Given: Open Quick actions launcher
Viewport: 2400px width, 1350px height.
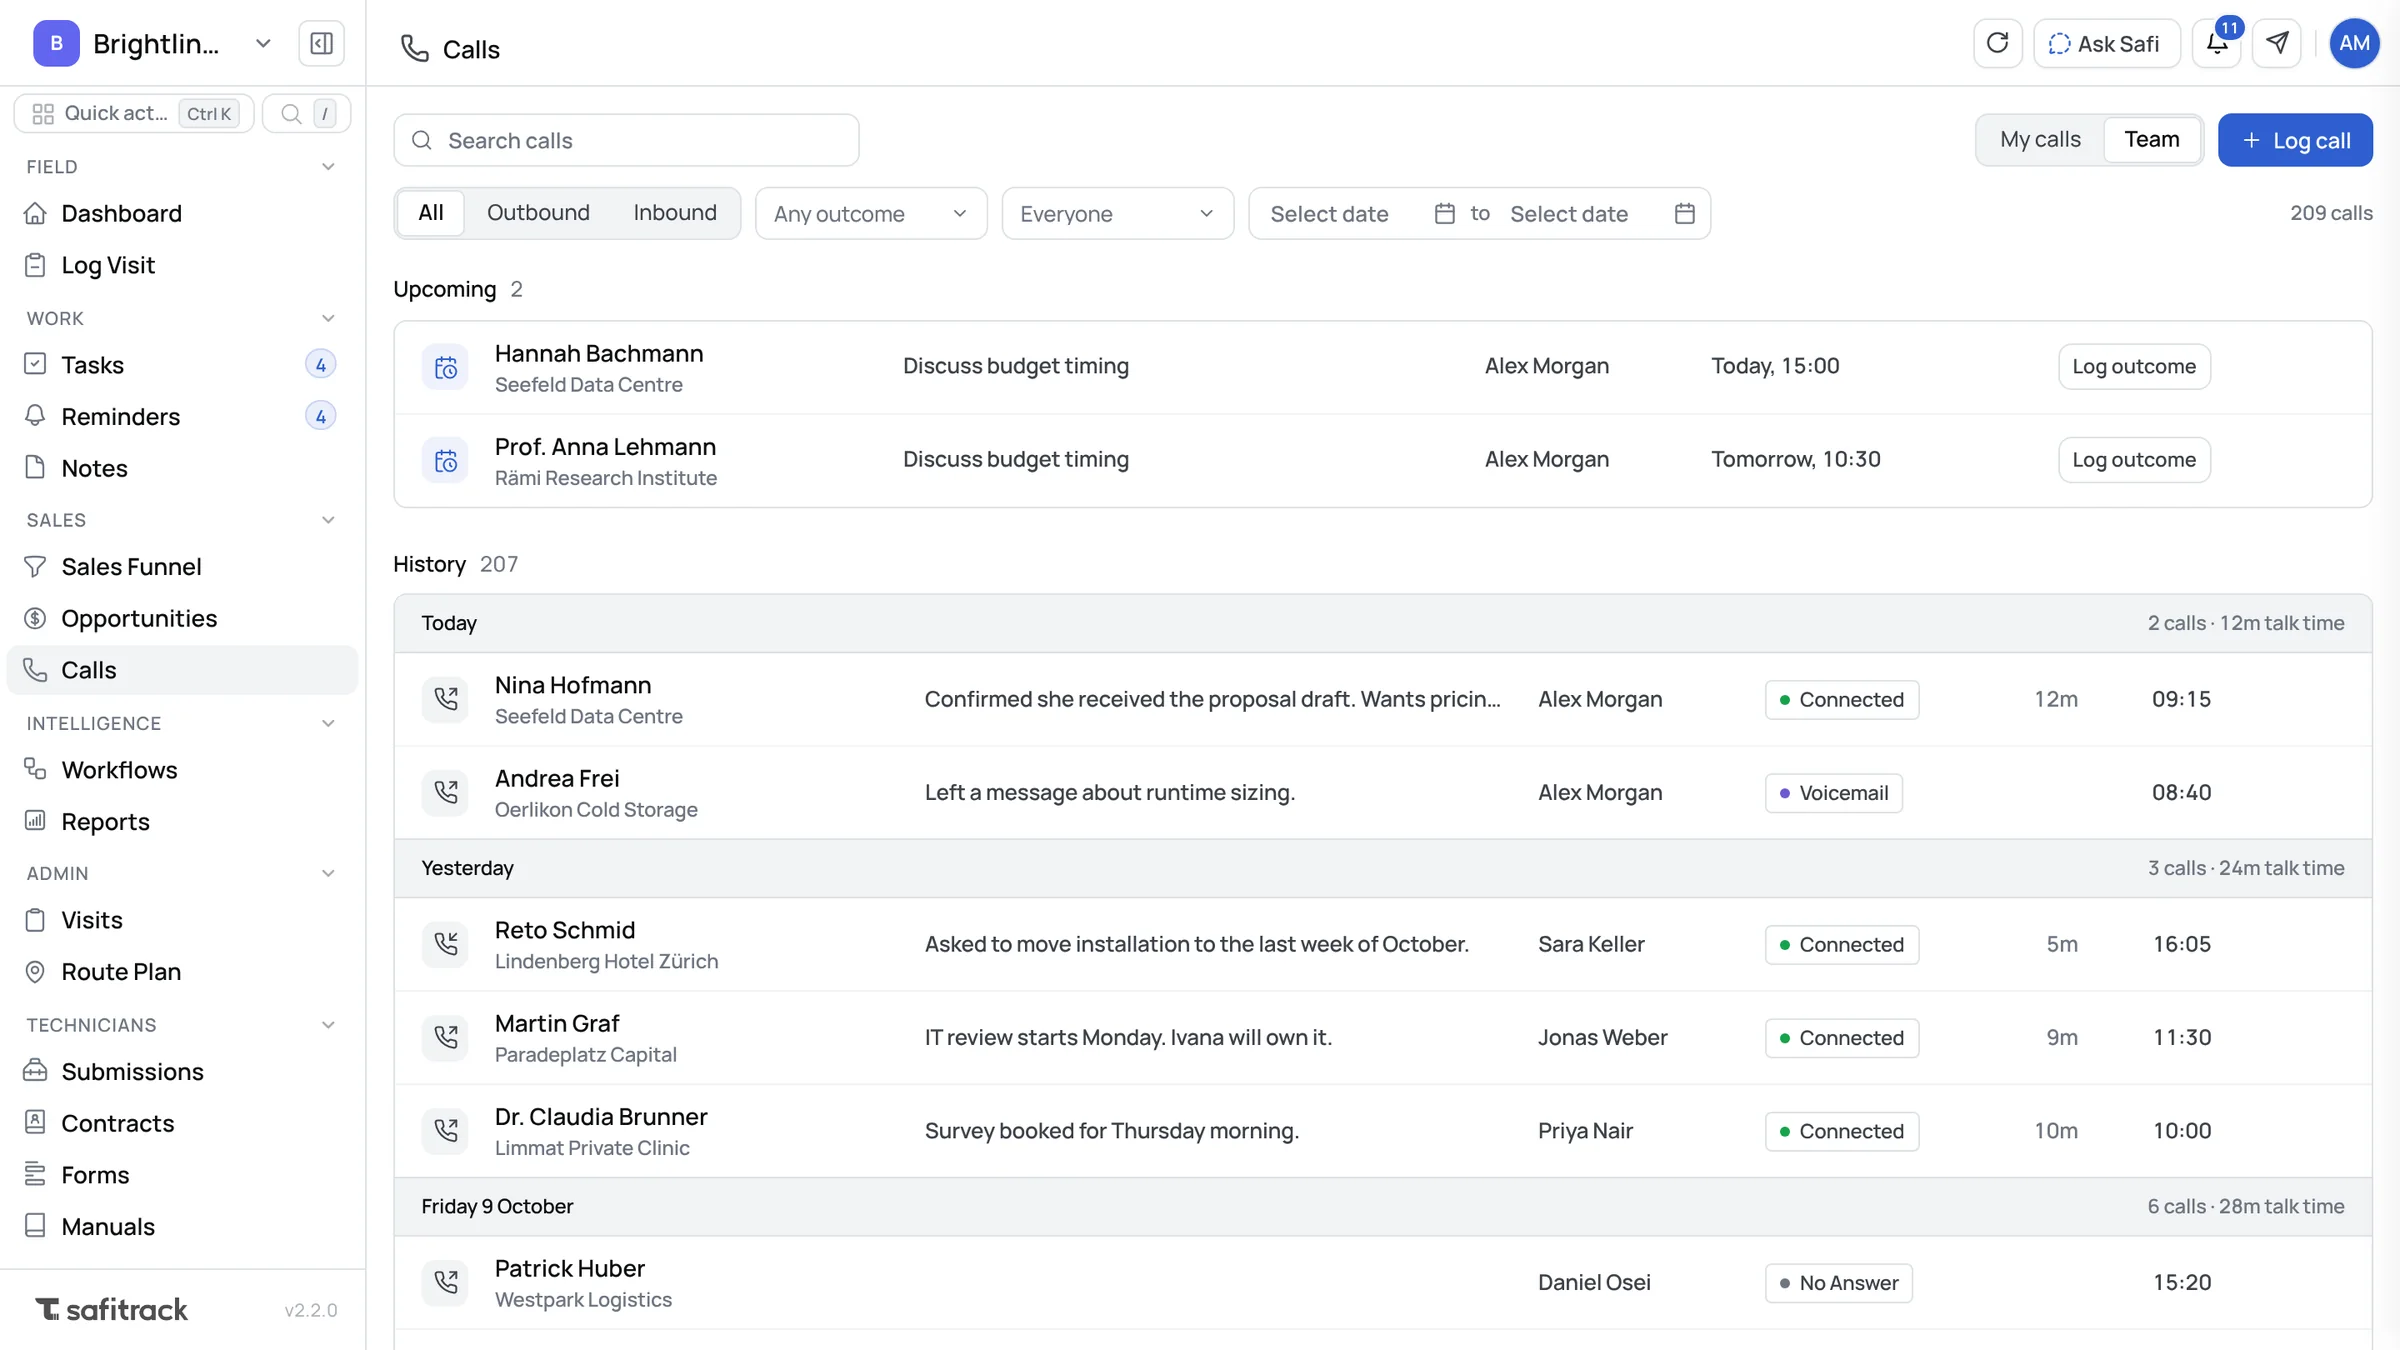Looking at the screenshot, I should click(x=134, y=113).
